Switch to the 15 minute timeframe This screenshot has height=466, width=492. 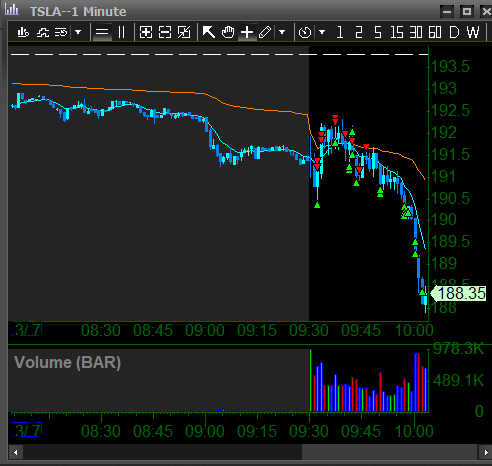[397, 32]
